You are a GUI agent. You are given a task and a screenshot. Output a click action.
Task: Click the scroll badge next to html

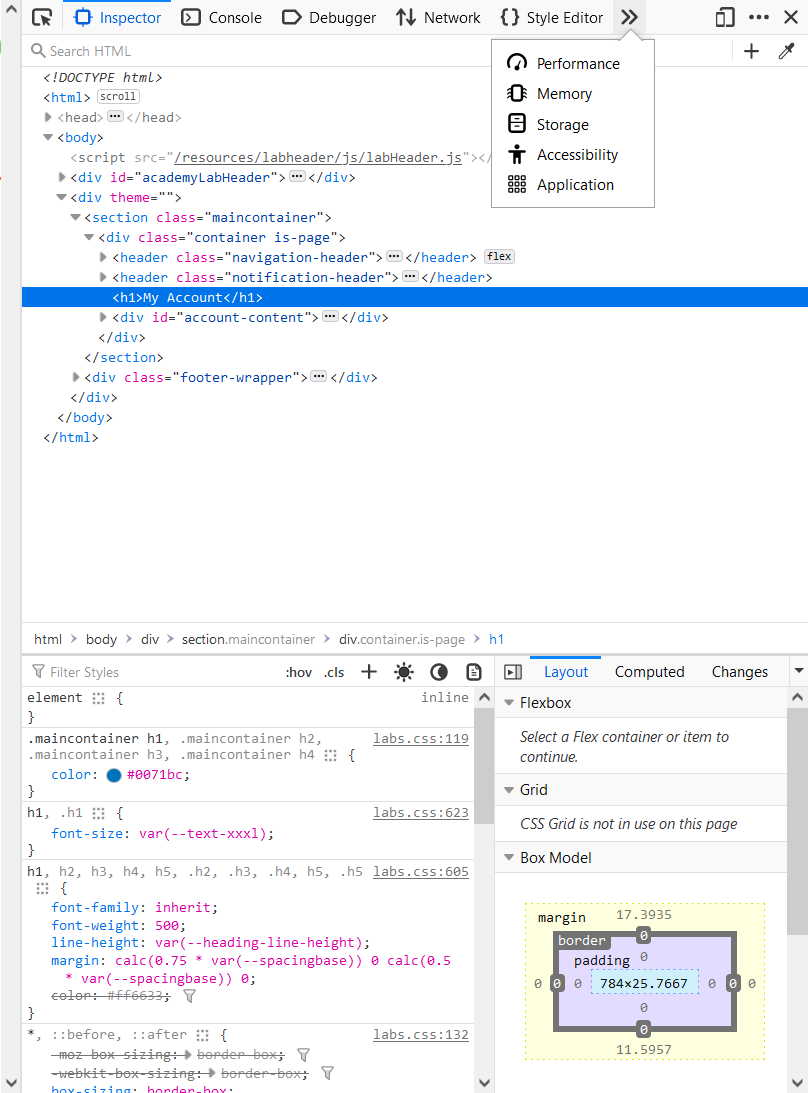pos(118,96)
